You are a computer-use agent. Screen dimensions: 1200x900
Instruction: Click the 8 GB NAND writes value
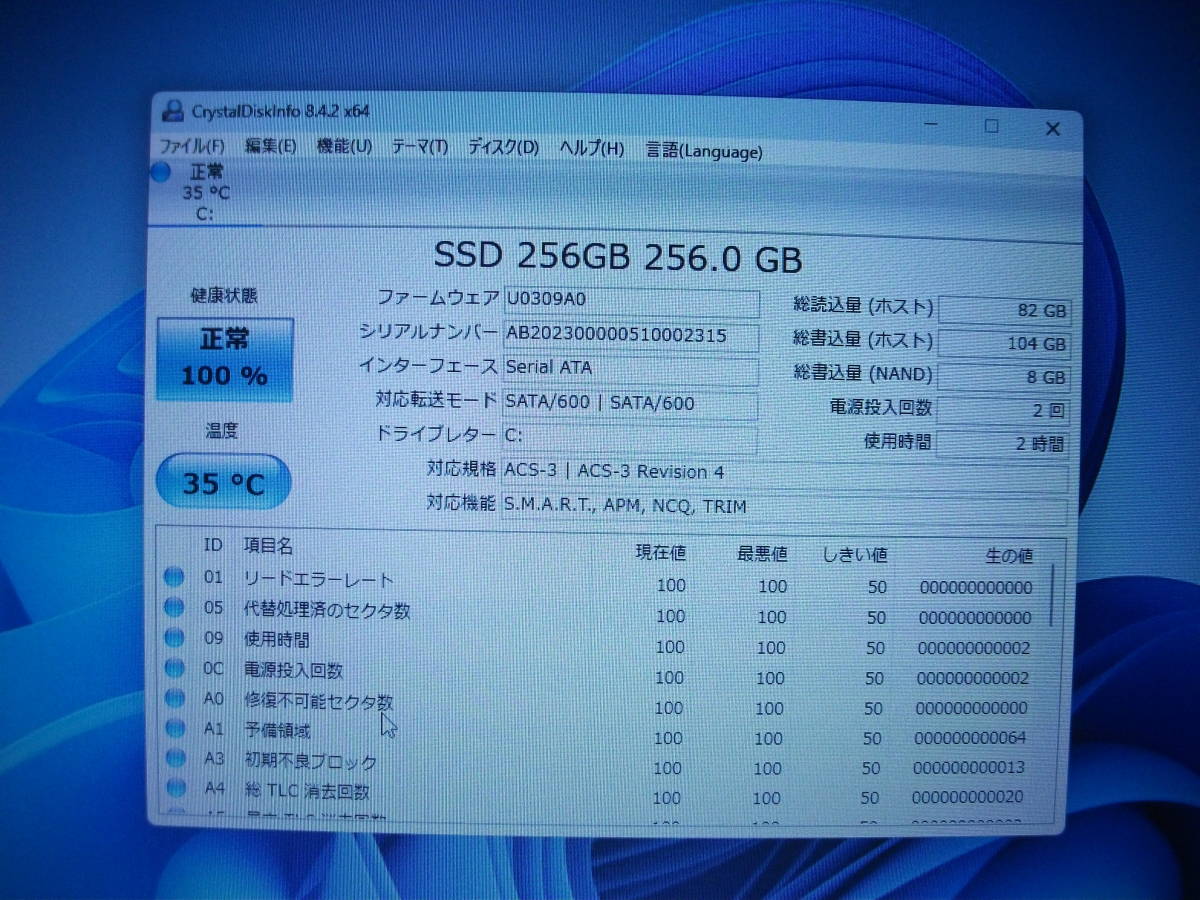[x=1004, y=377]
